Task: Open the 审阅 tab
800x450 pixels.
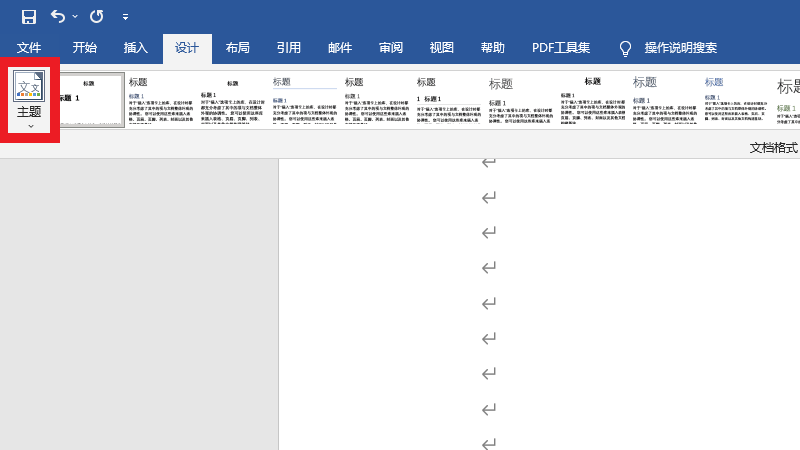Action: (390, 48)
